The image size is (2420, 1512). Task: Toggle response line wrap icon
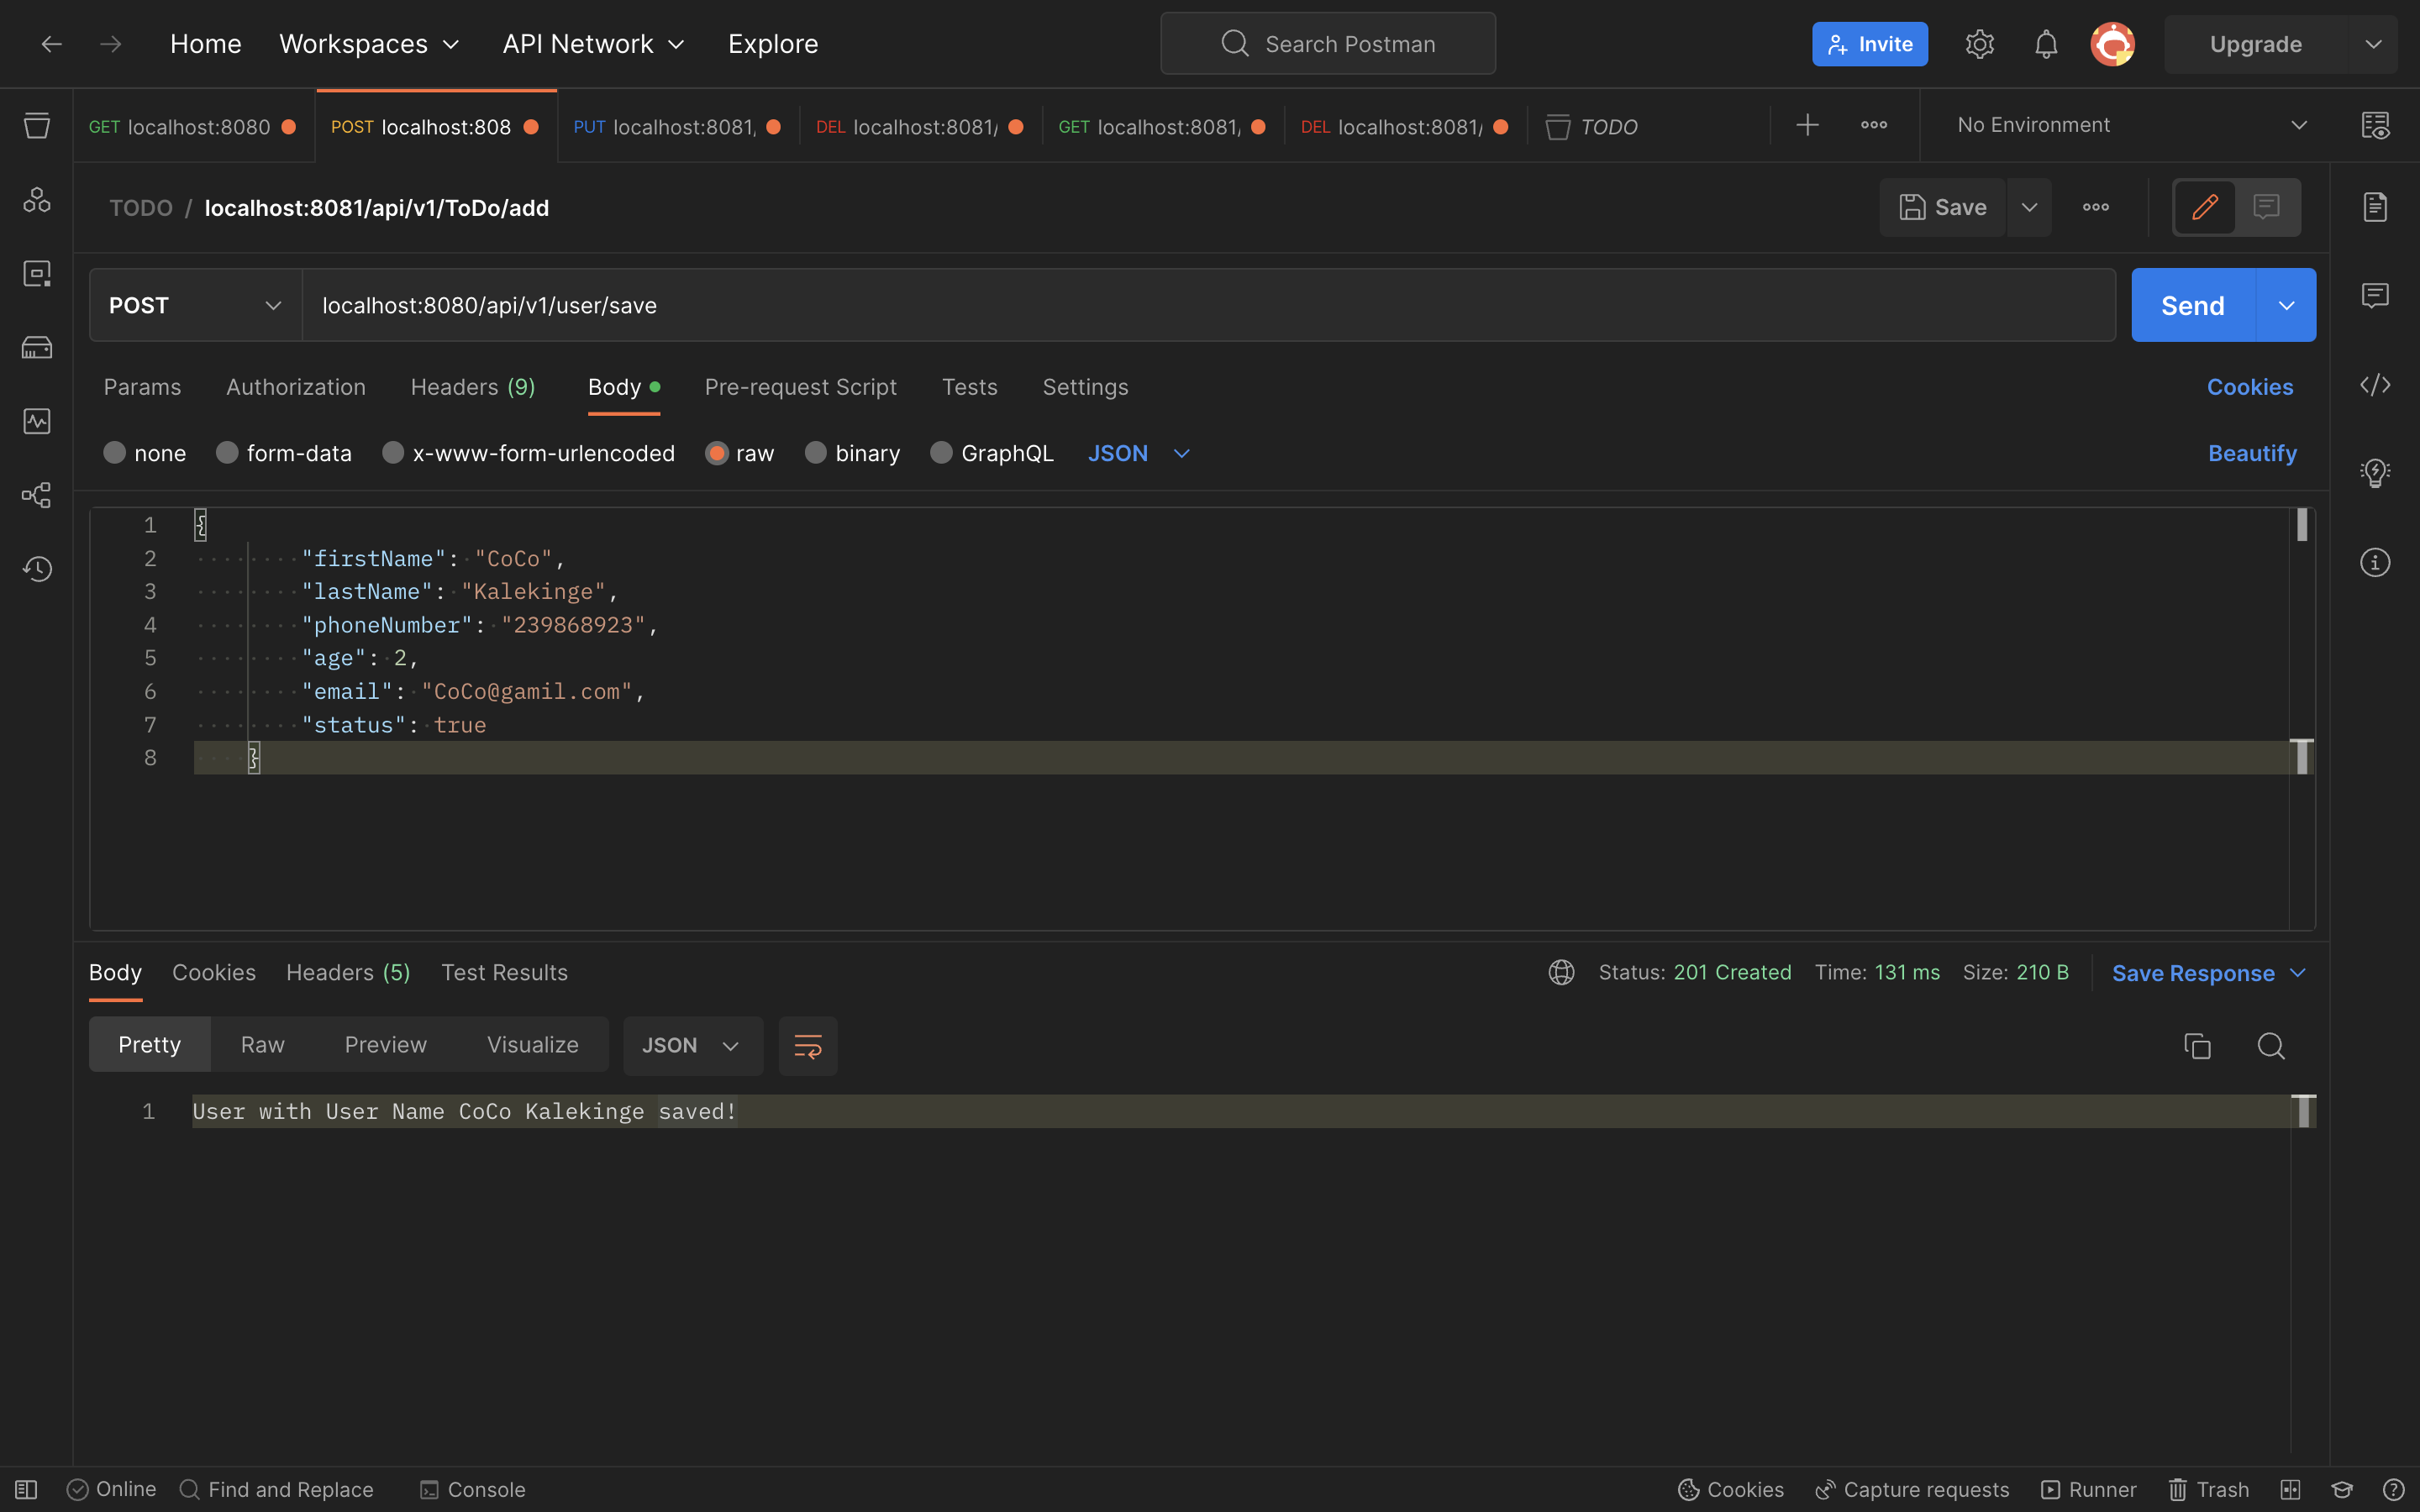[807, 1046]
